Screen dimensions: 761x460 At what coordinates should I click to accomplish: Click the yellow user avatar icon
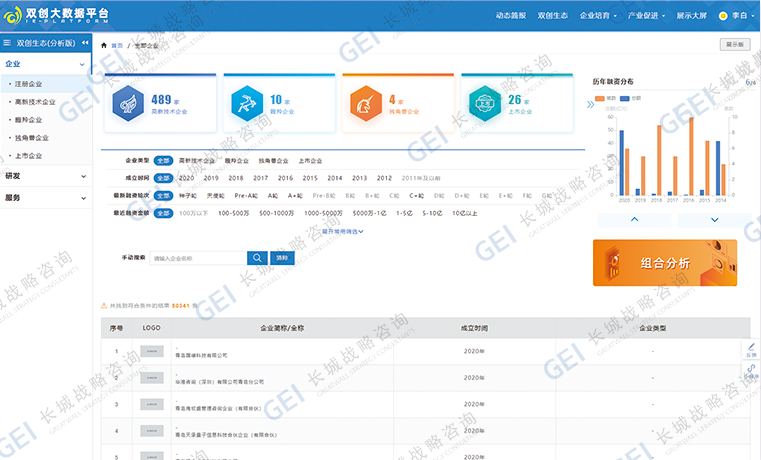pos(723,16)
